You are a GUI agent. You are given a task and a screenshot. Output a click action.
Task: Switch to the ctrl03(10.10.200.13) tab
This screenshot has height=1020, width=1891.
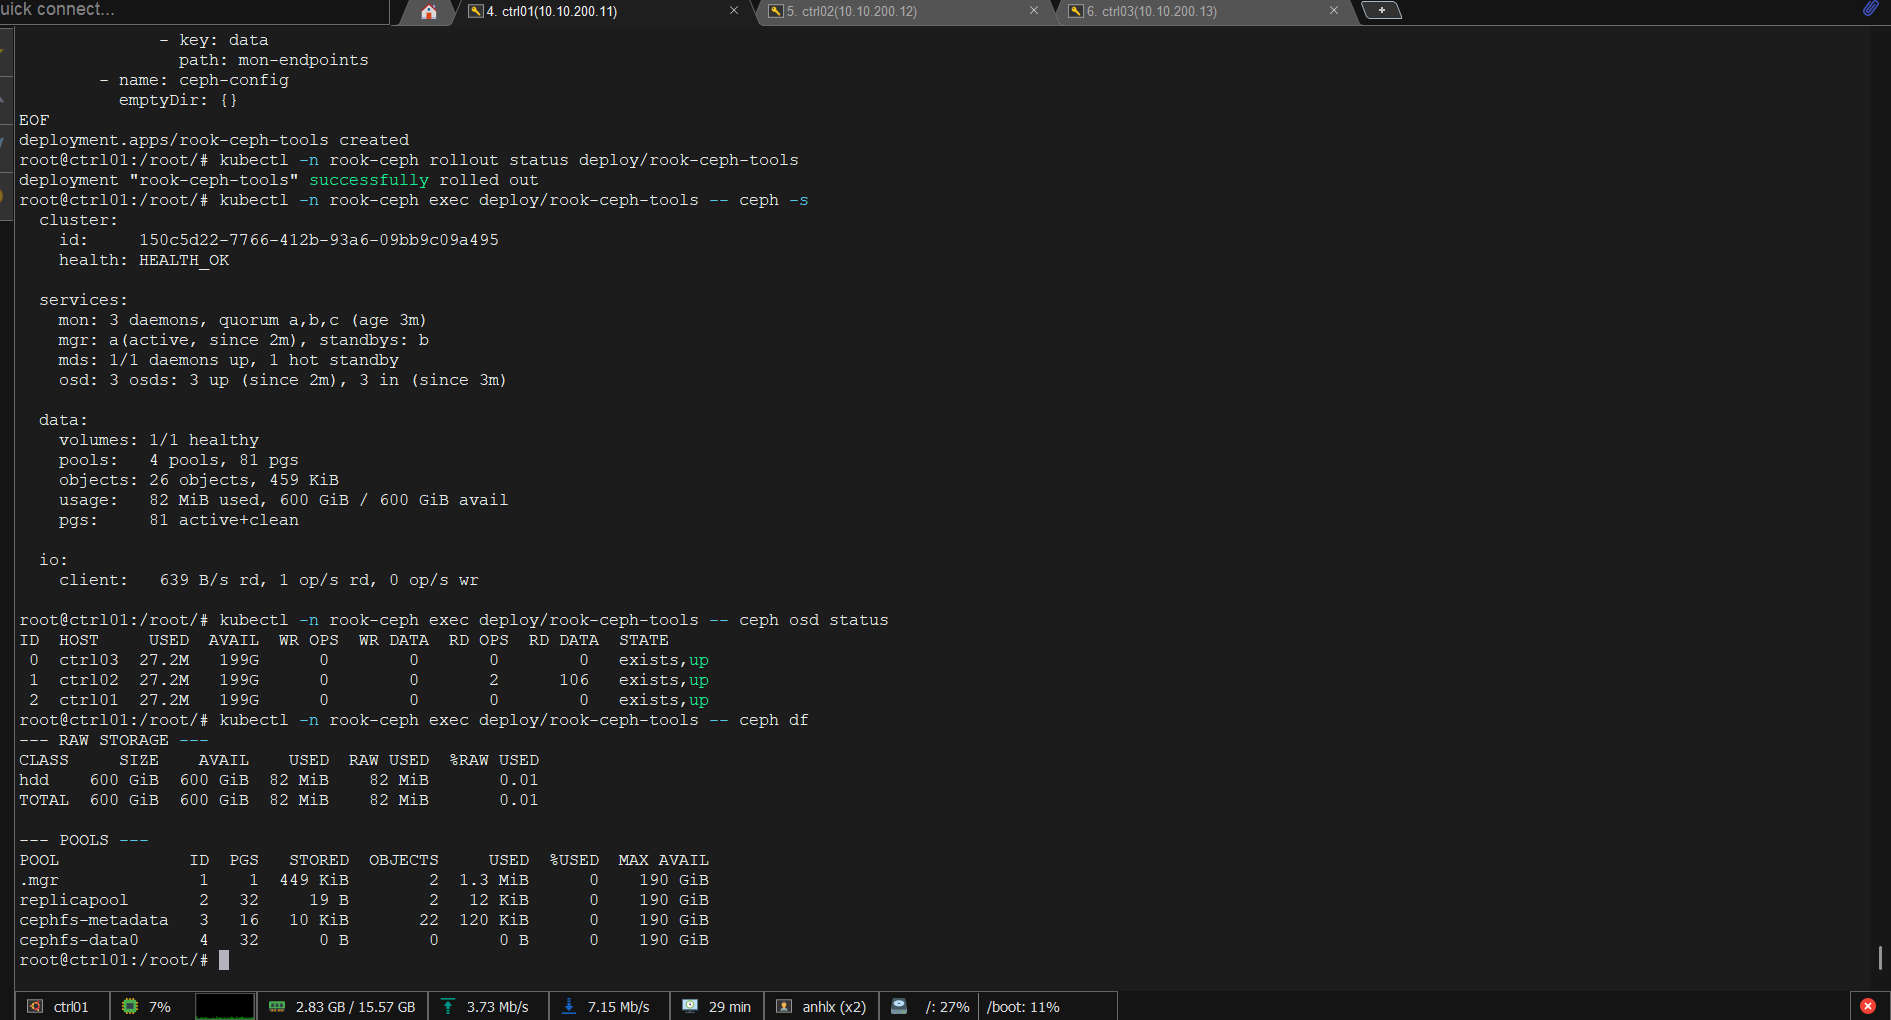(1203, 11)
